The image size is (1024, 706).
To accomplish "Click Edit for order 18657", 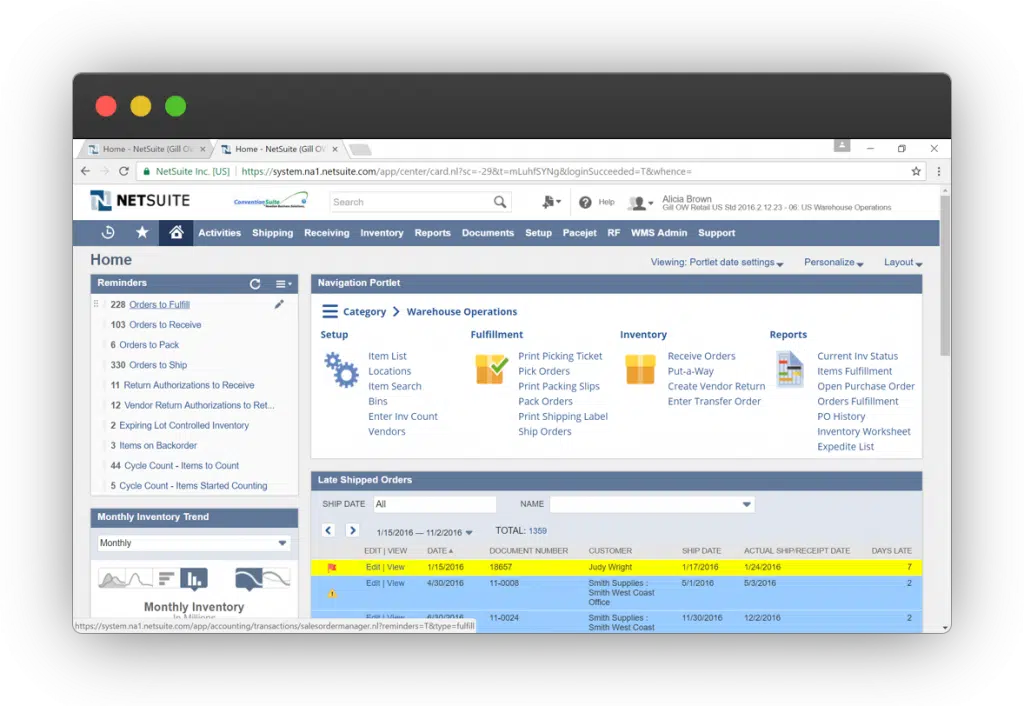I will (x=373, y=567).
